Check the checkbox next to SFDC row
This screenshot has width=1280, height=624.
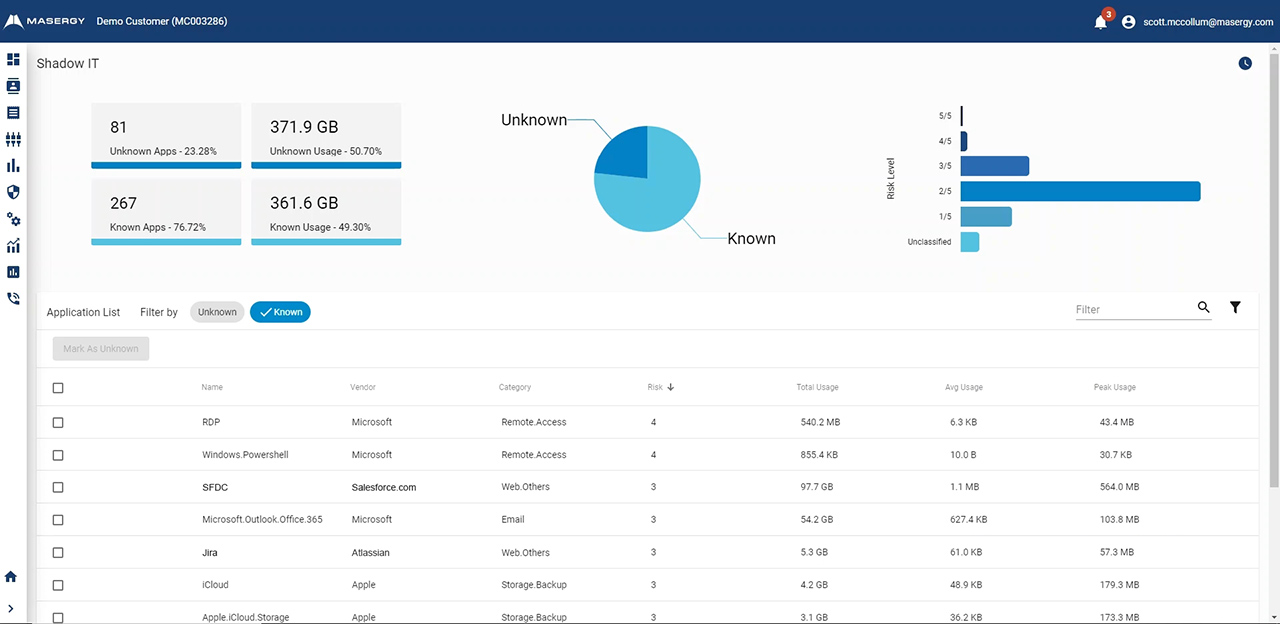pos(57,487)
